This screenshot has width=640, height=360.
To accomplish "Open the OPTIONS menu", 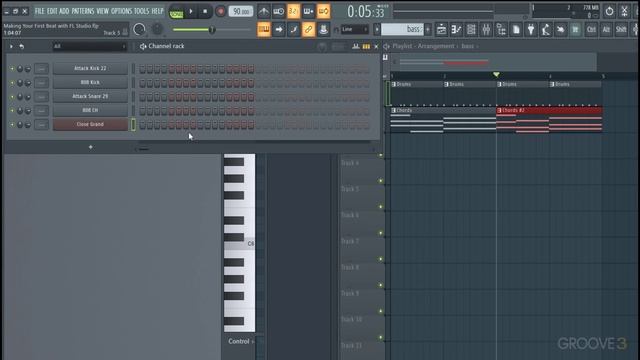I will pos(122,11).
